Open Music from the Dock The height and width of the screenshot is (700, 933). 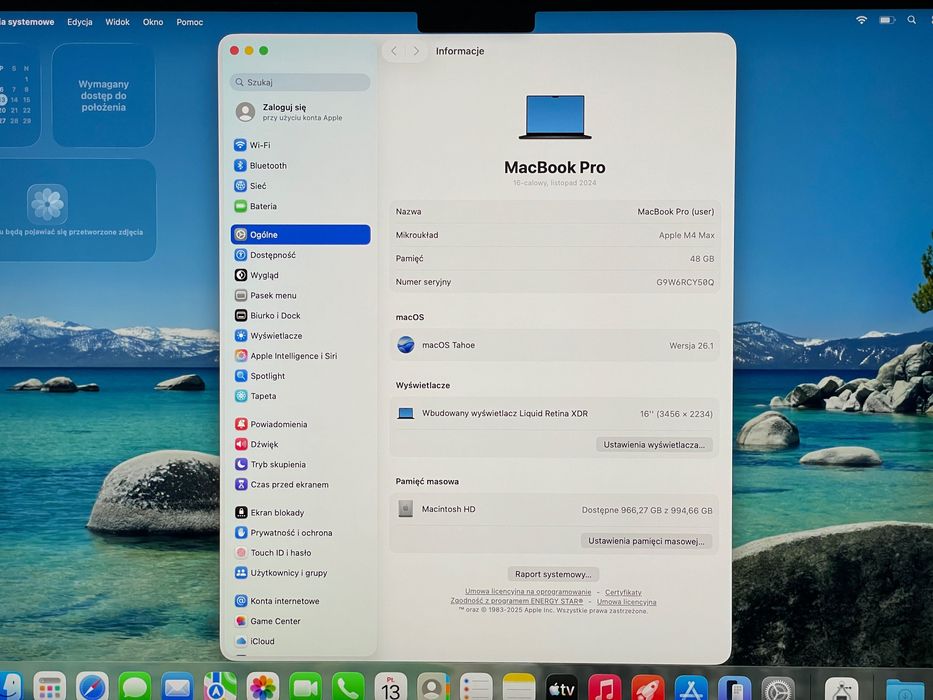605,689
